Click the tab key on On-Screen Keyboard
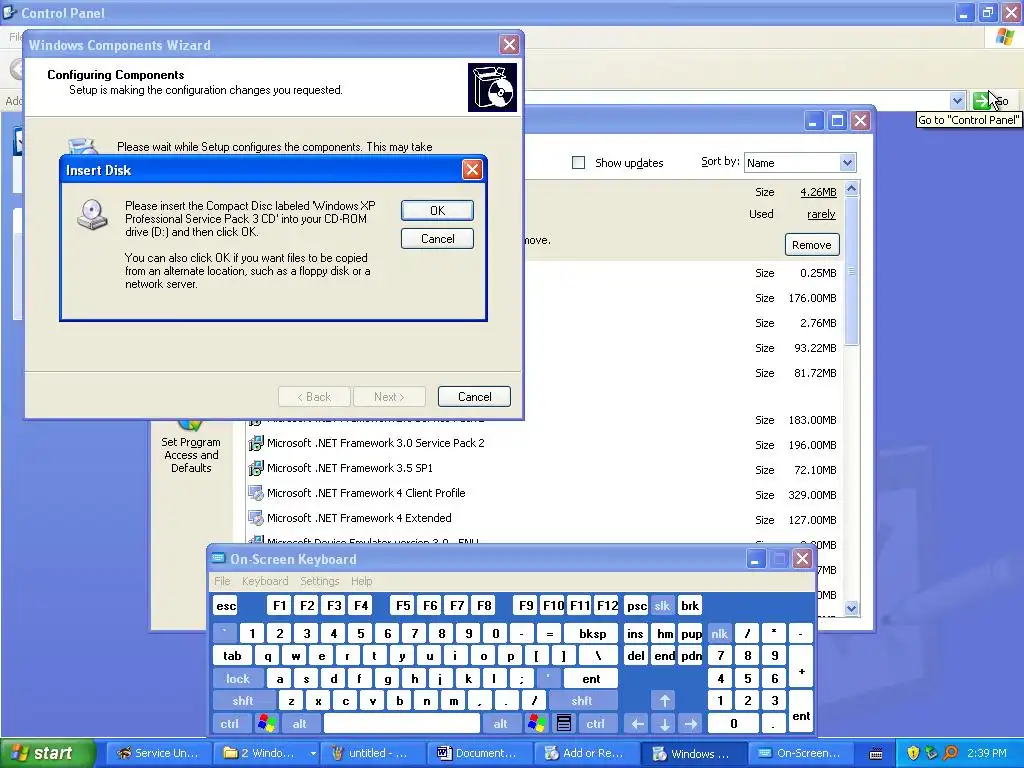The height and width of the screenshot is (768, 1024). click(x=232, y=656)
